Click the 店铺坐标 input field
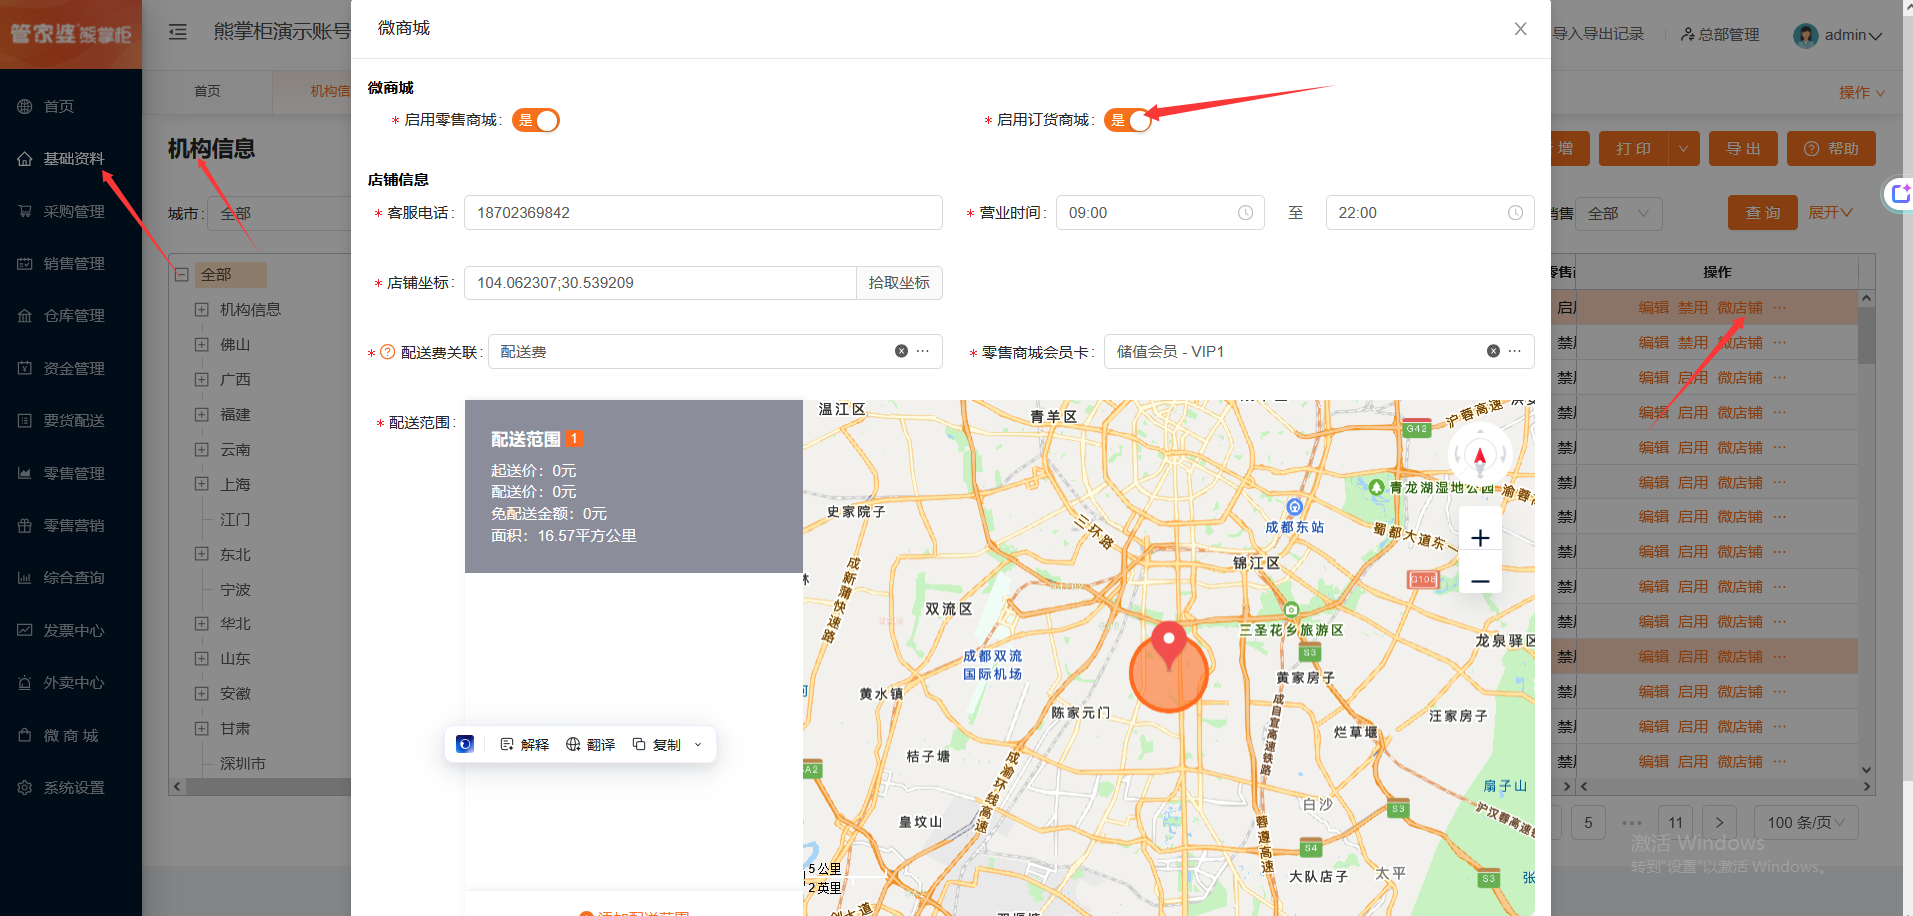Image resolution: width=1913 pixels, height=916 pixels. [x=660, y=282]
